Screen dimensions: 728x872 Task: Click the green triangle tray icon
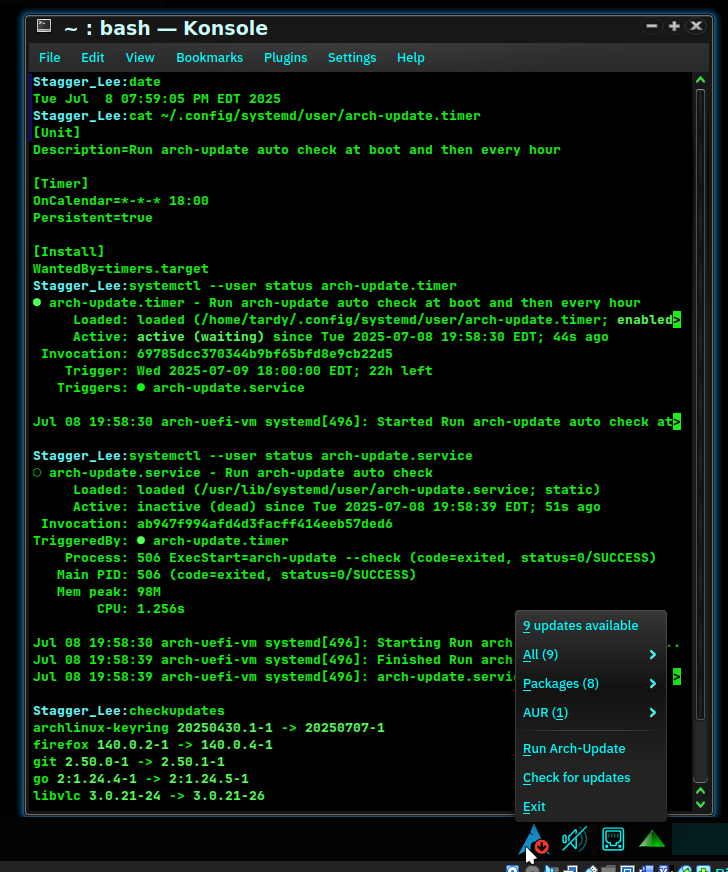pos(652,839)
